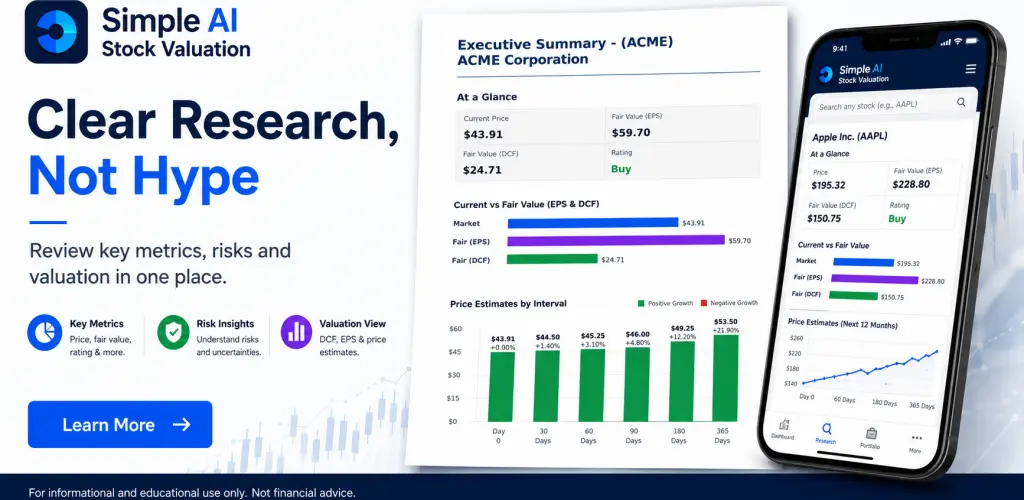Click the phone Price $195.32 value
Viewport: 1024px width, 500px height.
[x=828, y=185]
